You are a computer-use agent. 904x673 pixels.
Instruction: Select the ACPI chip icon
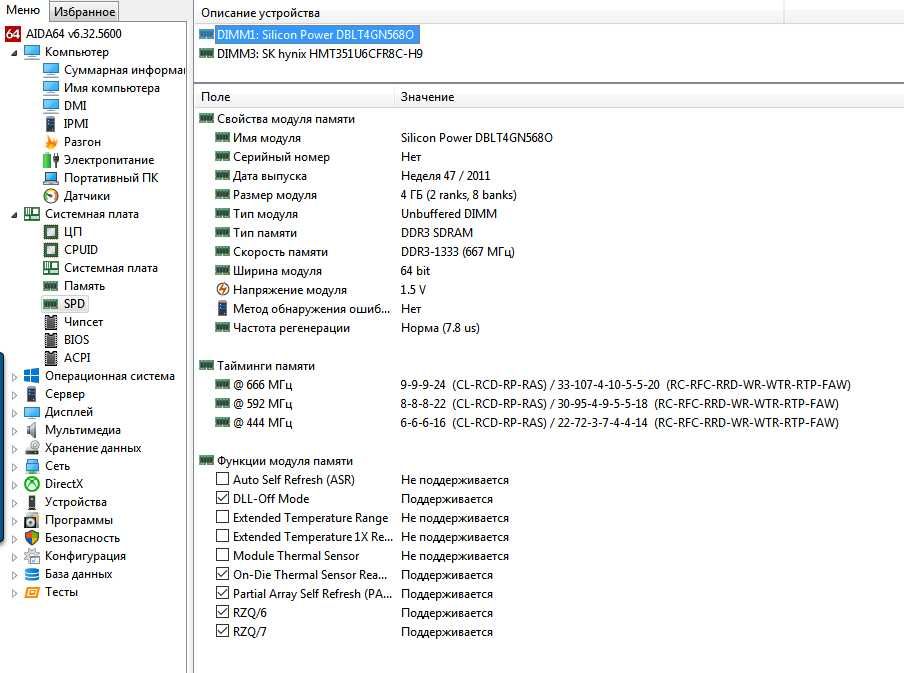point(51,358)
